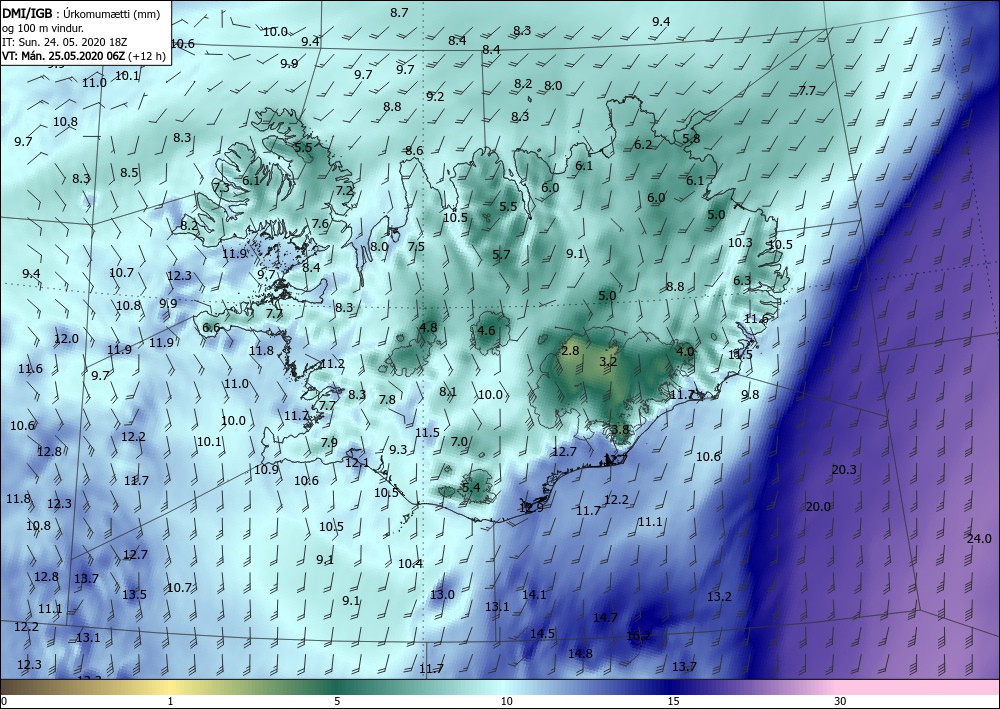Click the 9.8 value on the map
The image size is (1000, 709).
pyautogui.click(x=751, y=395)
